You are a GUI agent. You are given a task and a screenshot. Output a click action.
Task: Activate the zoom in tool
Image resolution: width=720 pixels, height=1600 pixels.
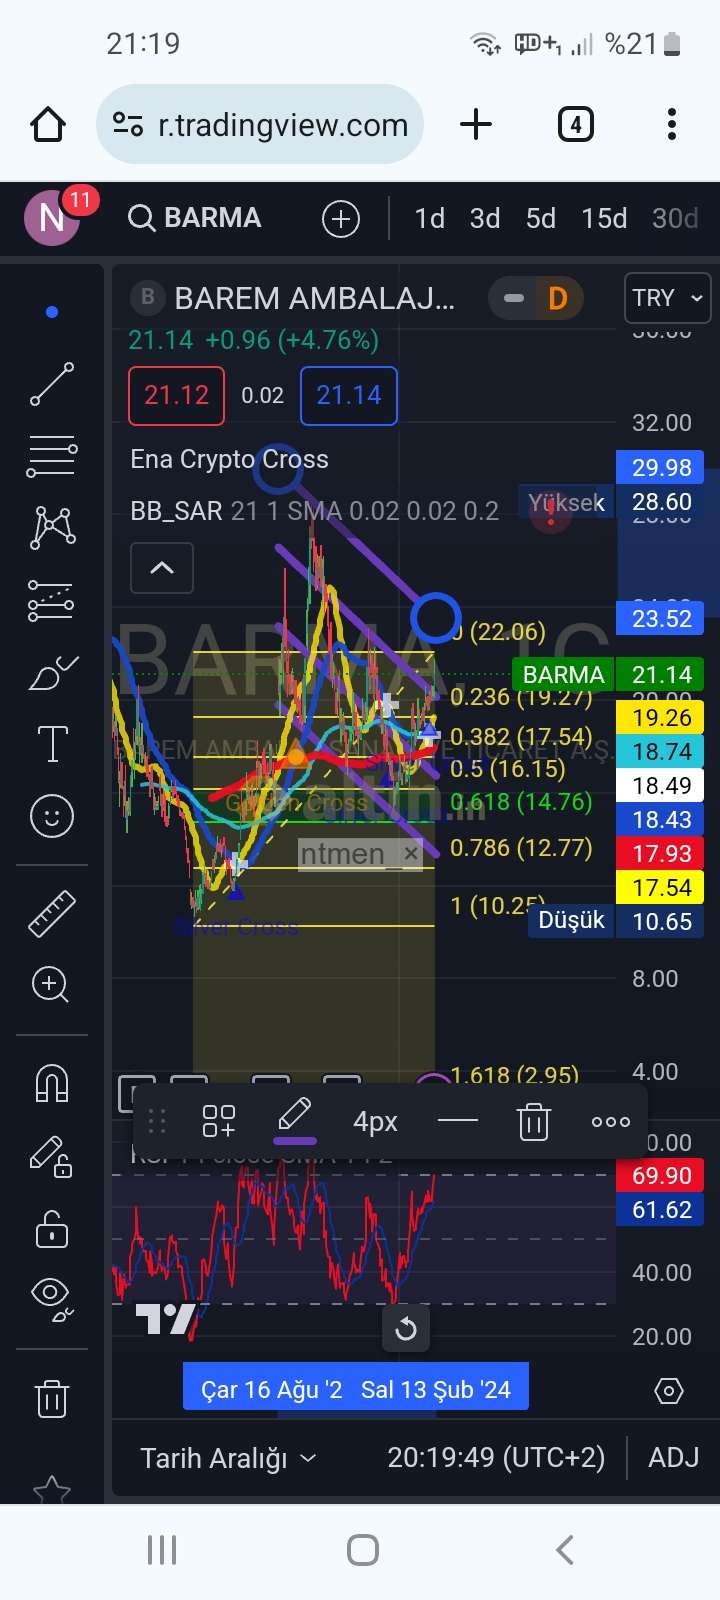pyautogui.click(x=52, y=984)
